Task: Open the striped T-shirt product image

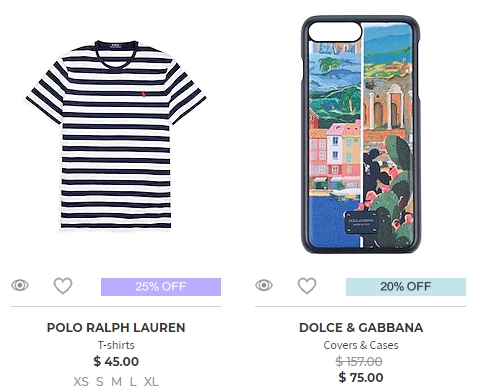Action: pos(116,135)
